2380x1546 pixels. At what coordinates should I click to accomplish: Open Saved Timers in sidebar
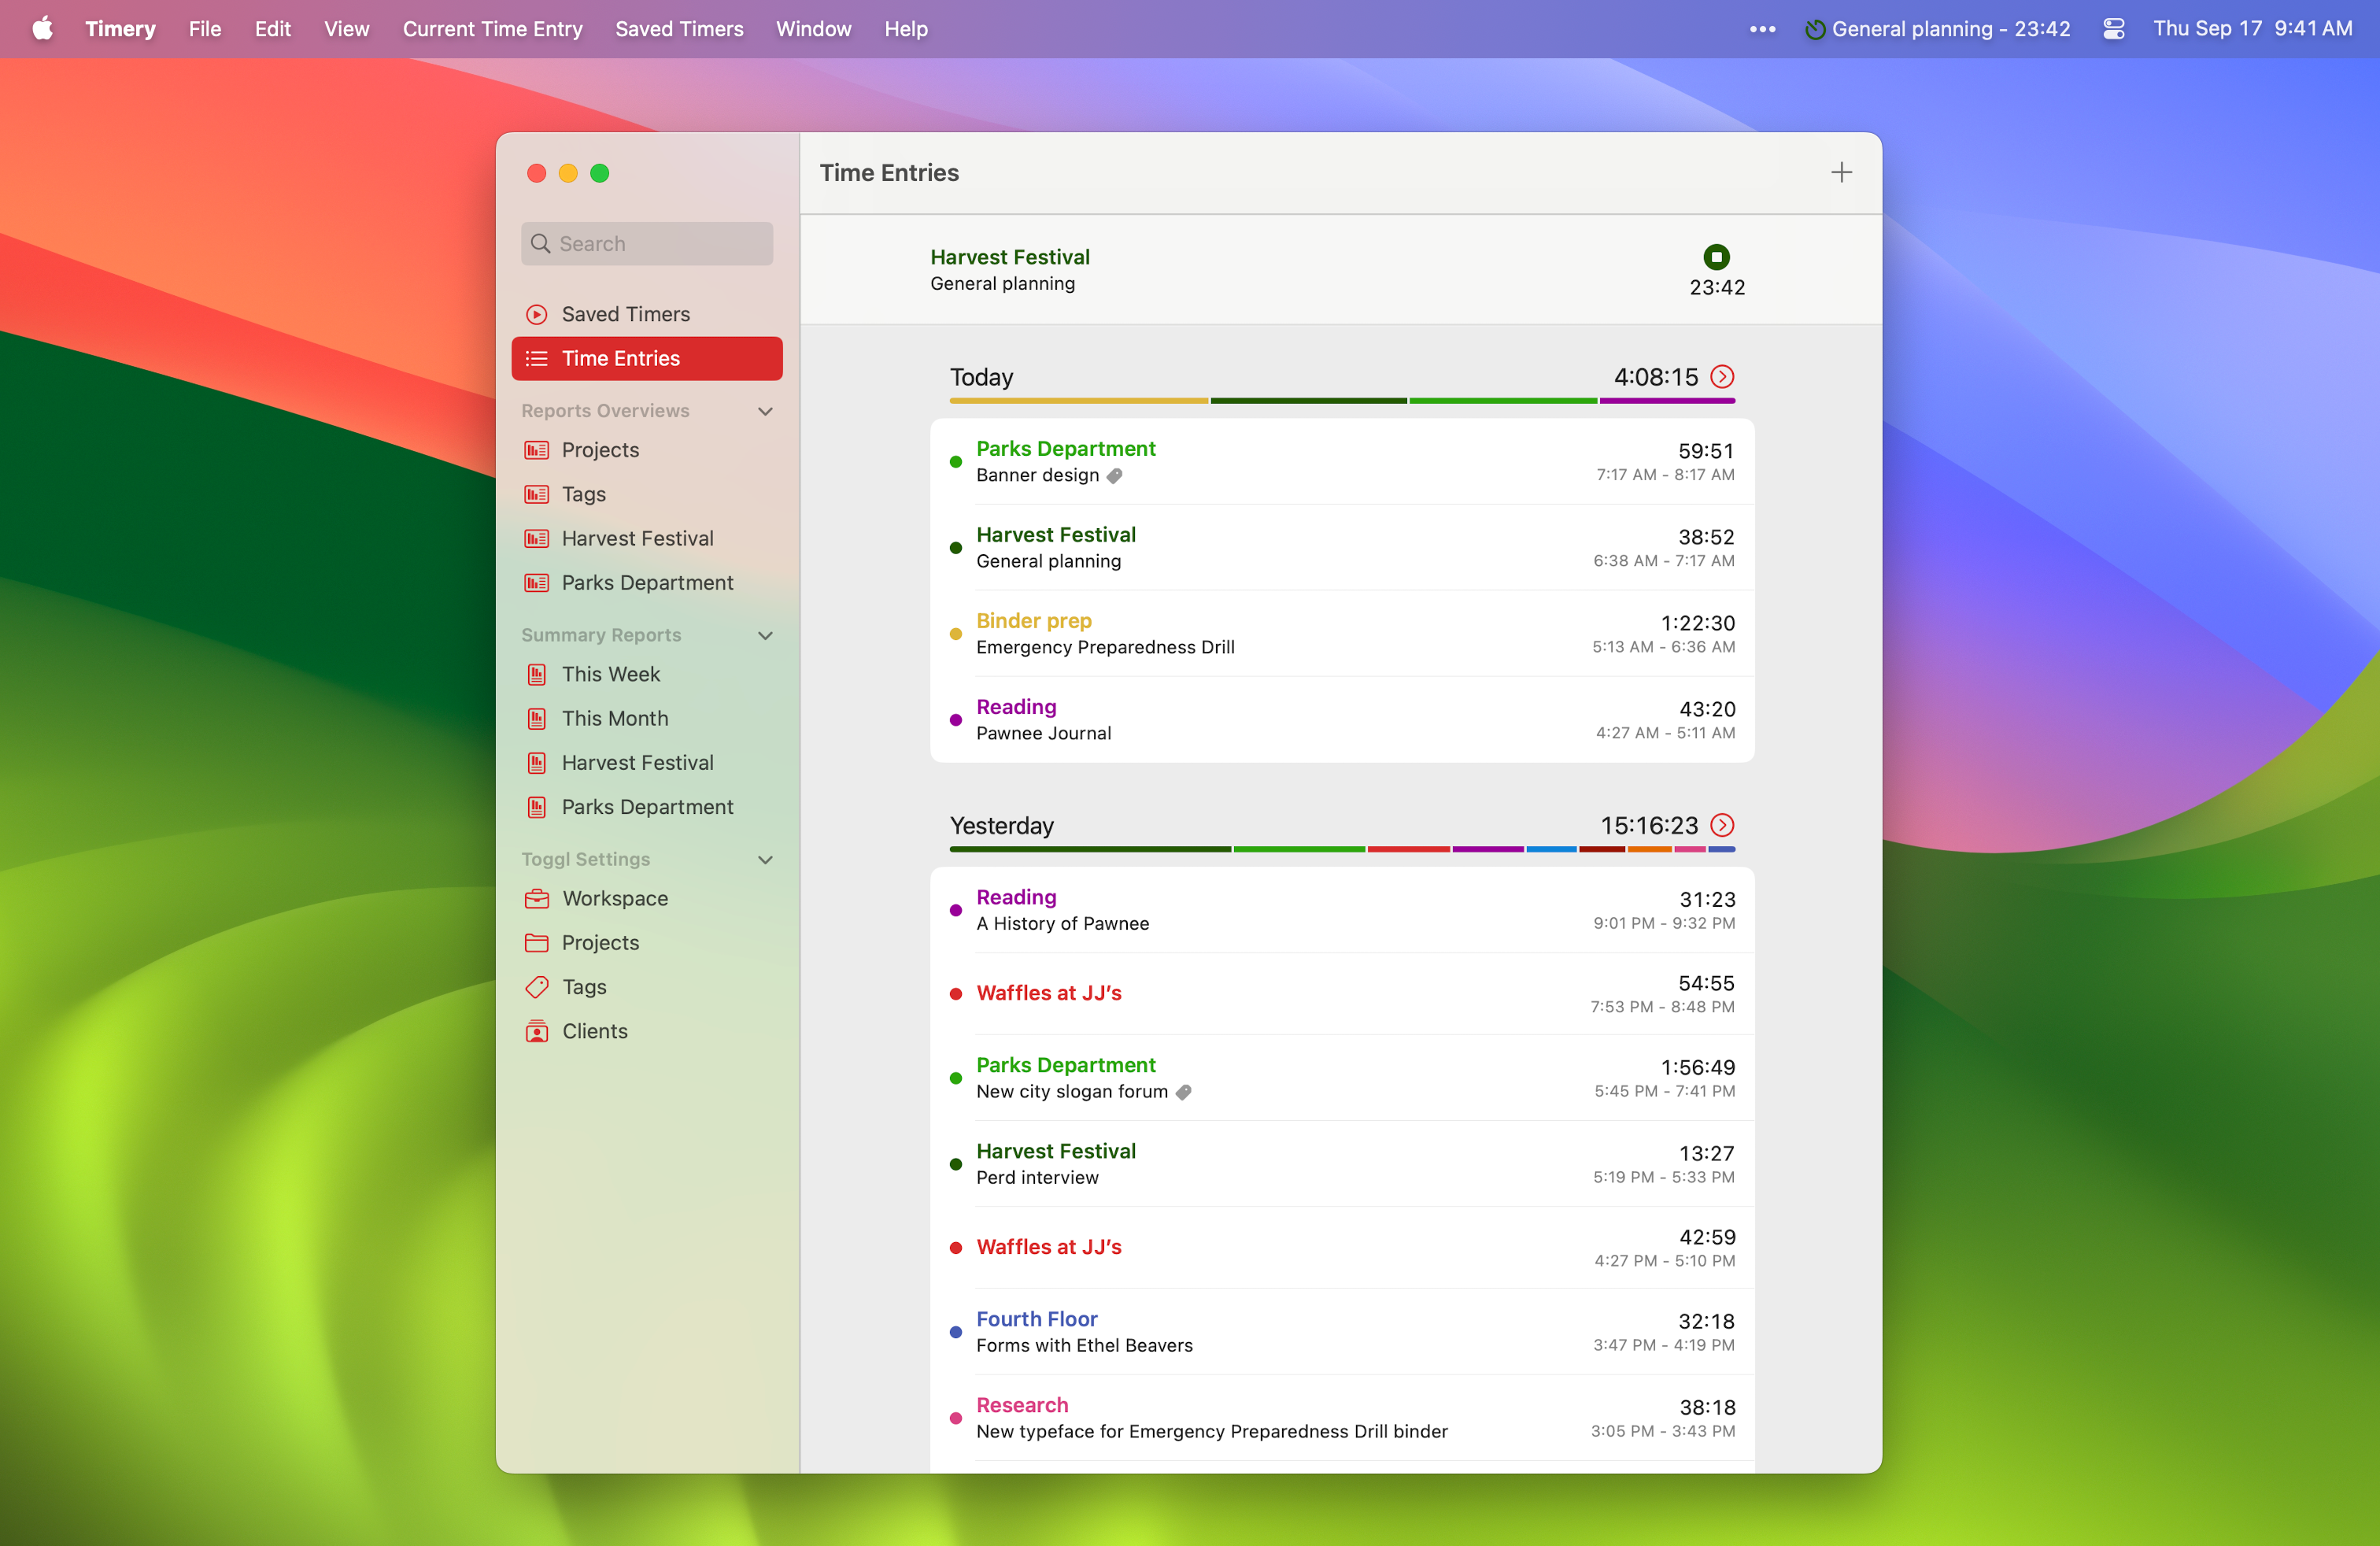click(646, 314)
